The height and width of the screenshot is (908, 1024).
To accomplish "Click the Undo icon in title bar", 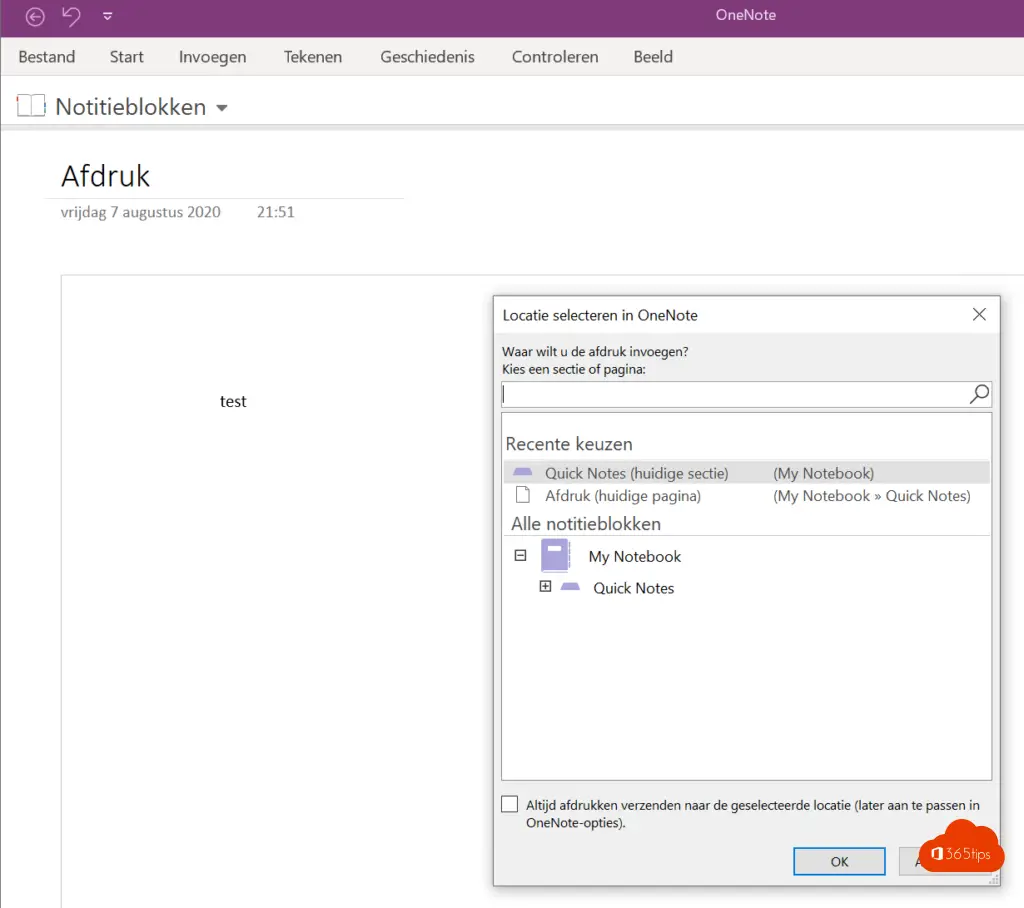I will coord(71,16).
